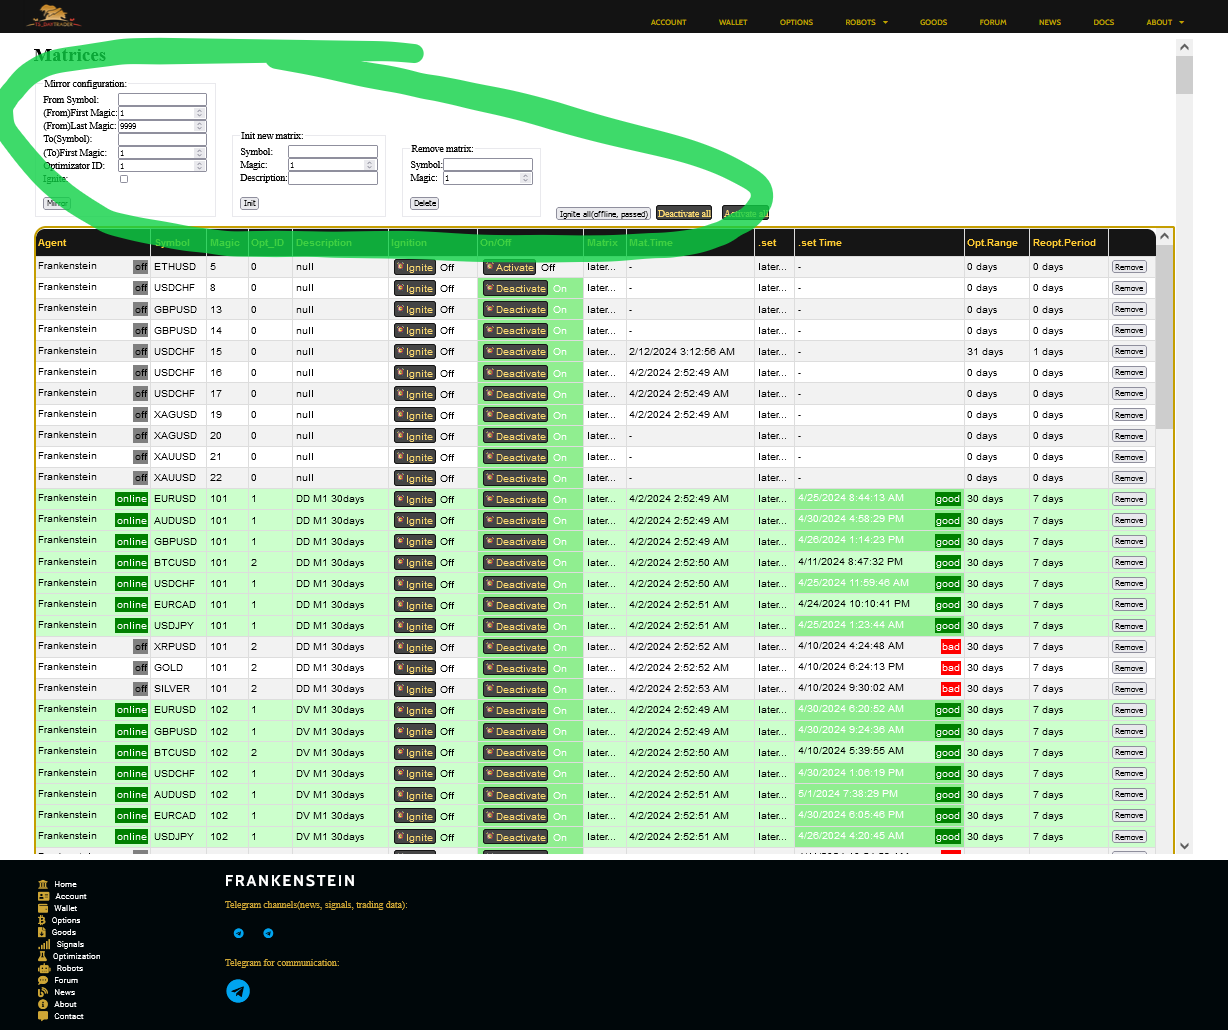The height and width of the screenshot is (1030, 1228).
Task: Click the From Symbol input field
Action: pyautogui.click(x=162, y=100)
